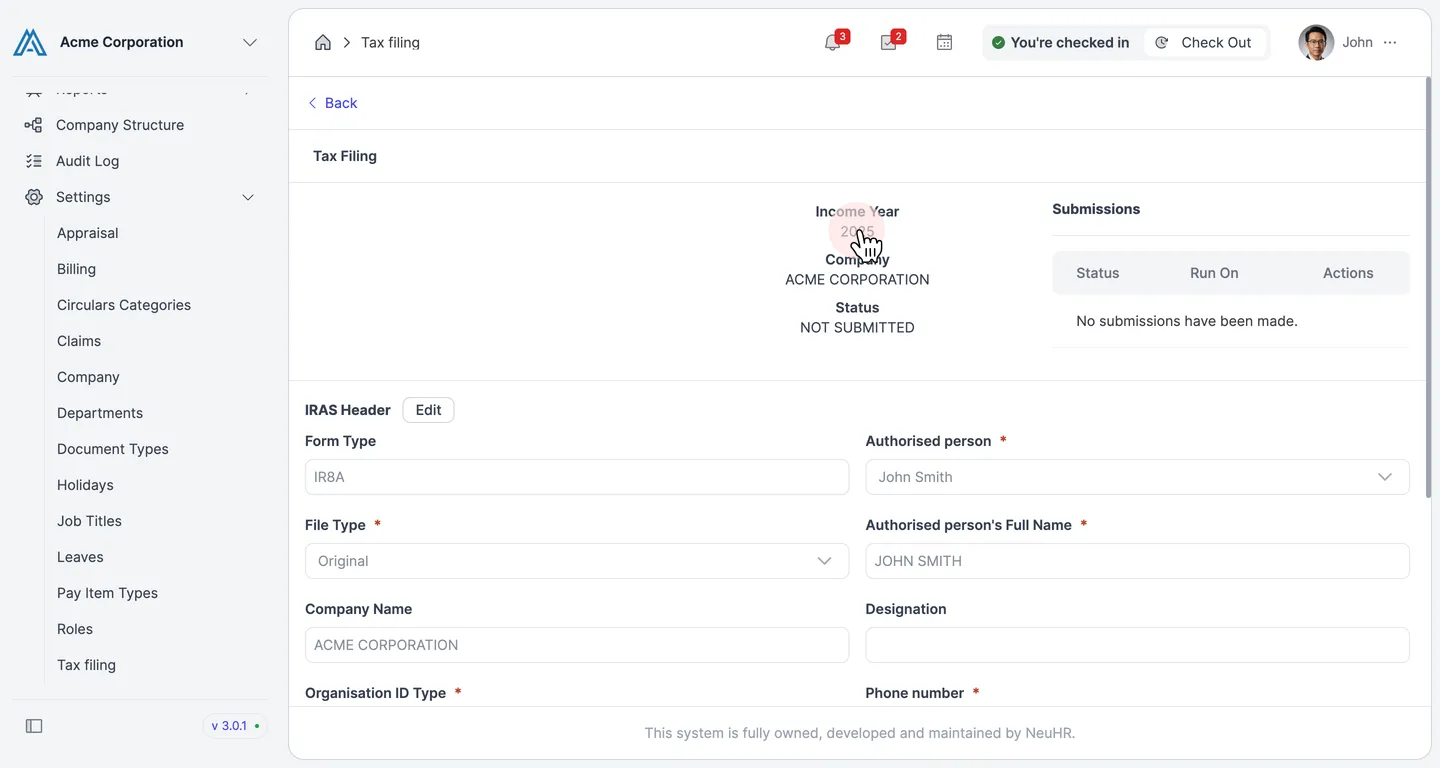Collapse the sidebar panel icon
This screenshot has width=1440, height=768.
pyautogui.click(x=34, y=726)
